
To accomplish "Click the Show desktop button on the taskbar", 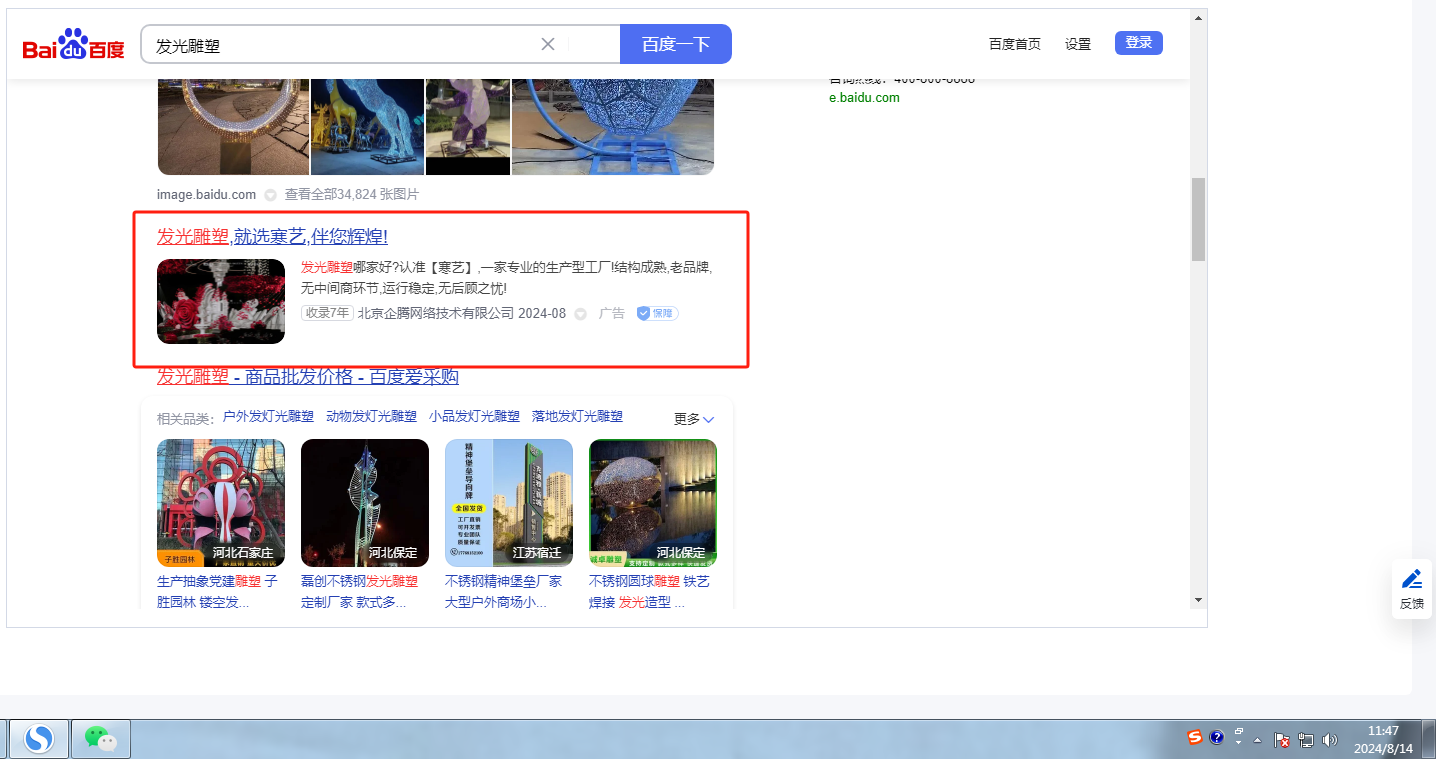I will [x=1428, y=739].
